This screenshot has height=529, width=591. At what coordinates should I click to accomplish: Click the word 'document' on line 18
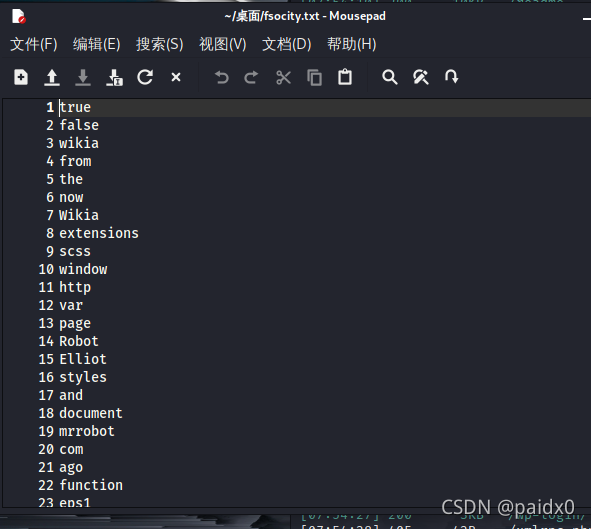coord(91,413)
